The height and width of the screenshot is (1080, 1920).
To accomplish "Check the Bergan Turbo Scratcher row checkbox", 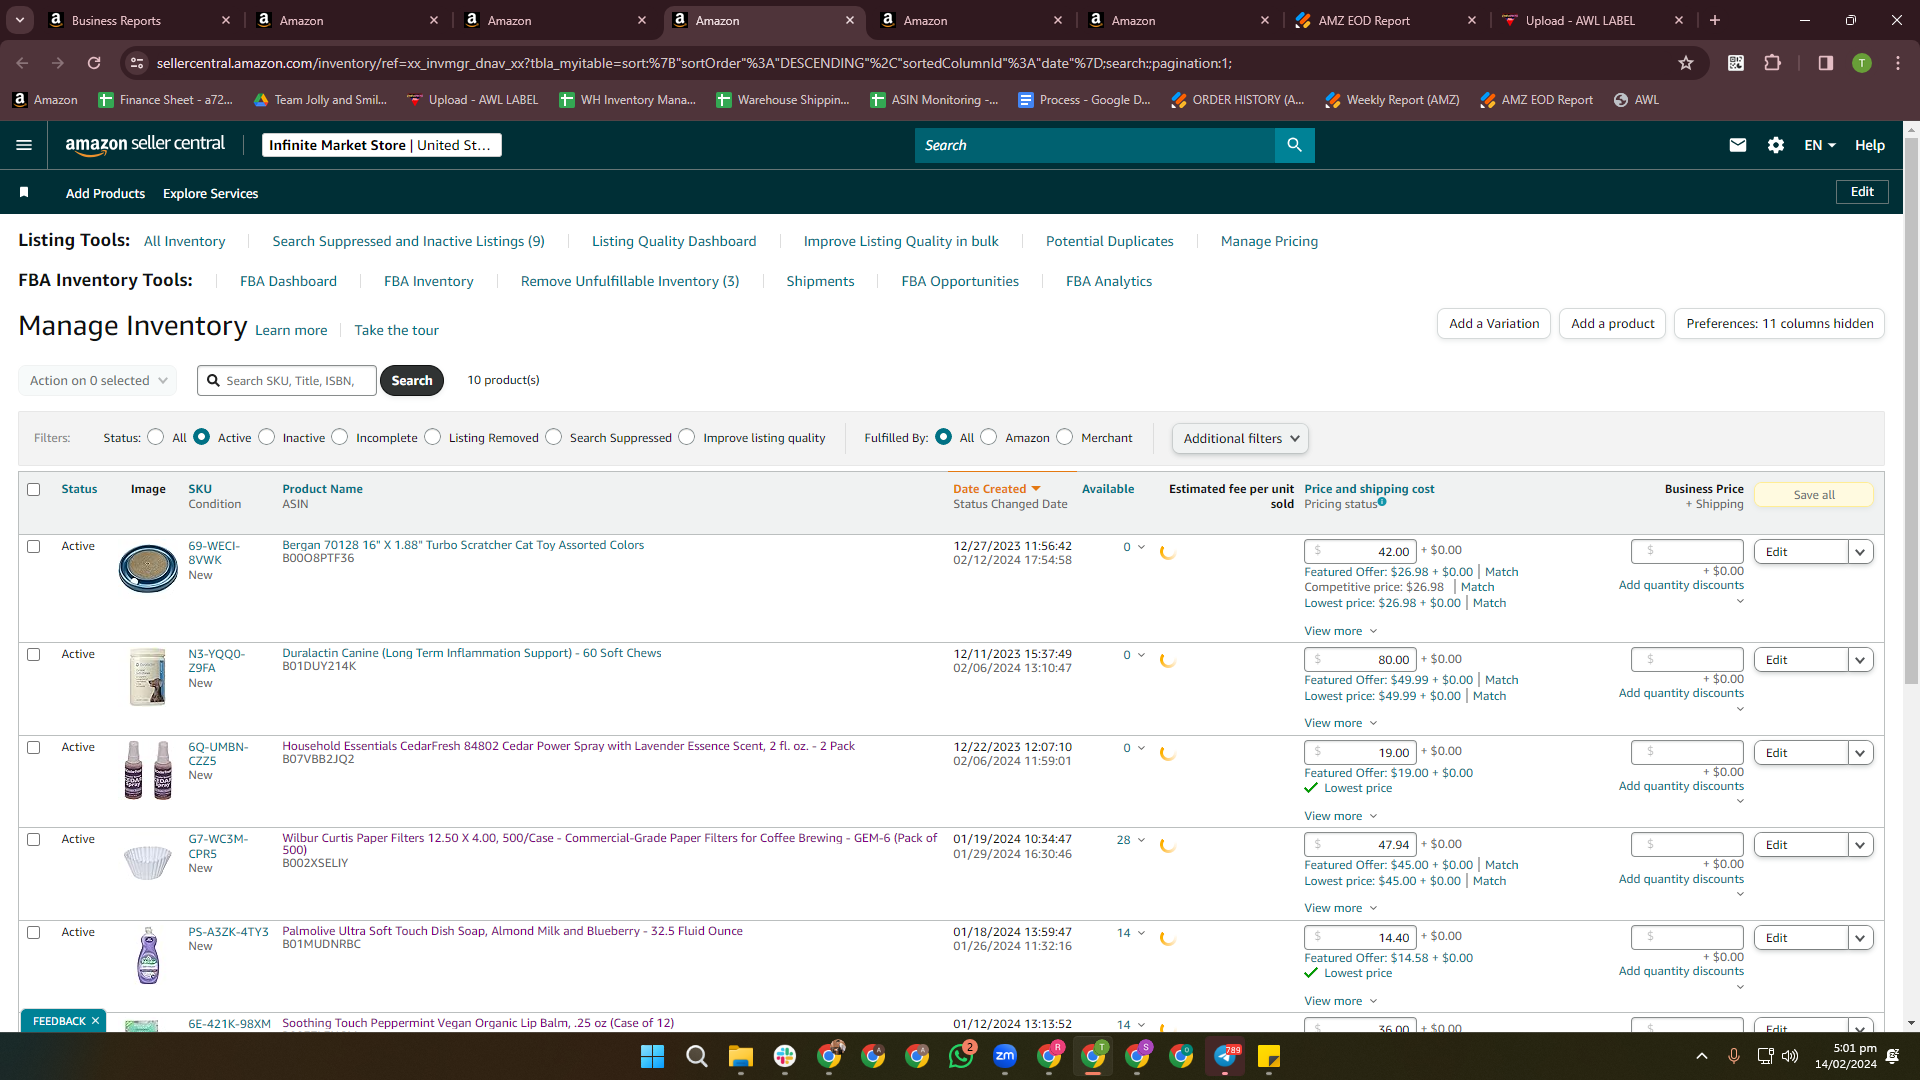I will pyautogui.click(x=34, y=546).
